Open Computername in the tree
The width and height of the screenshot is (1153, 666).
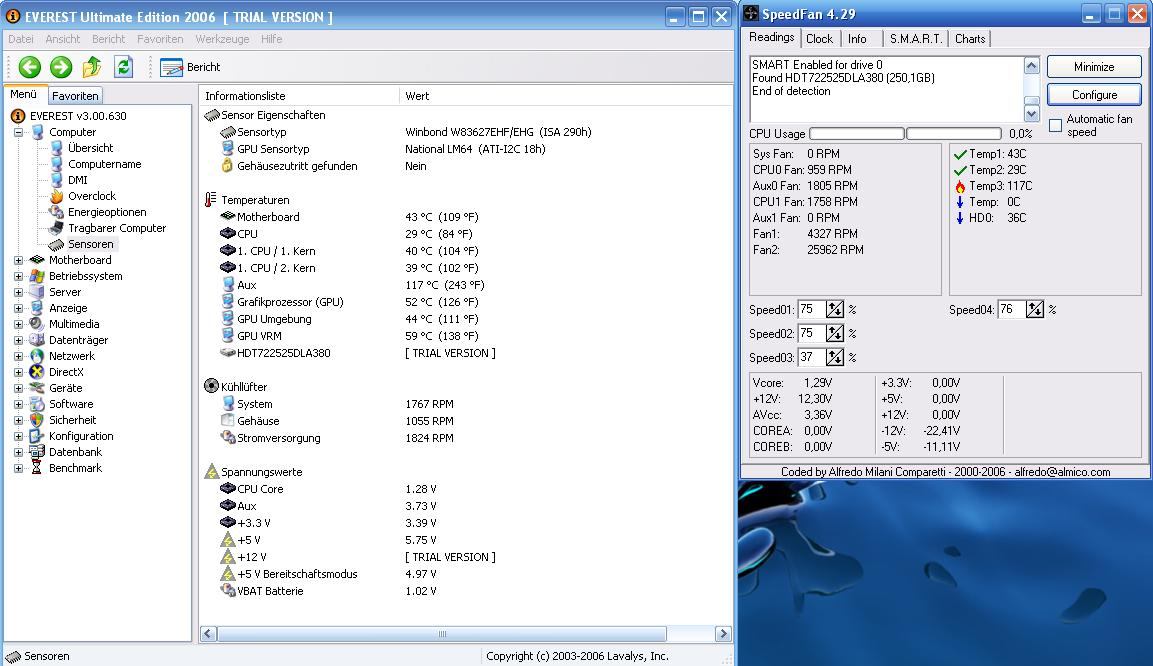104,164
